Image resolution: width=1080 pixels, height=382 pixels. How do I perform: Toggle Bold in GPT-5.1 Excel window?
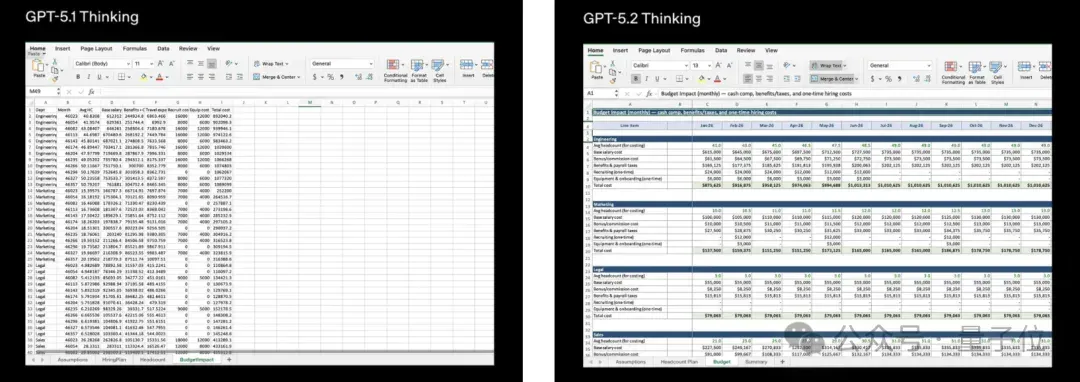78,77
